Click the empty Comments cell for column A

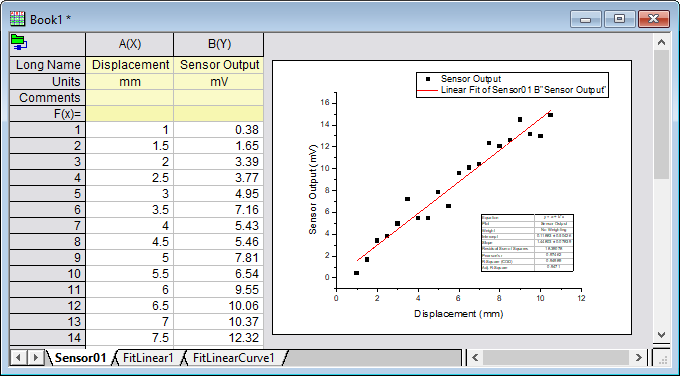pyautogui.click(x=130, y=98)
